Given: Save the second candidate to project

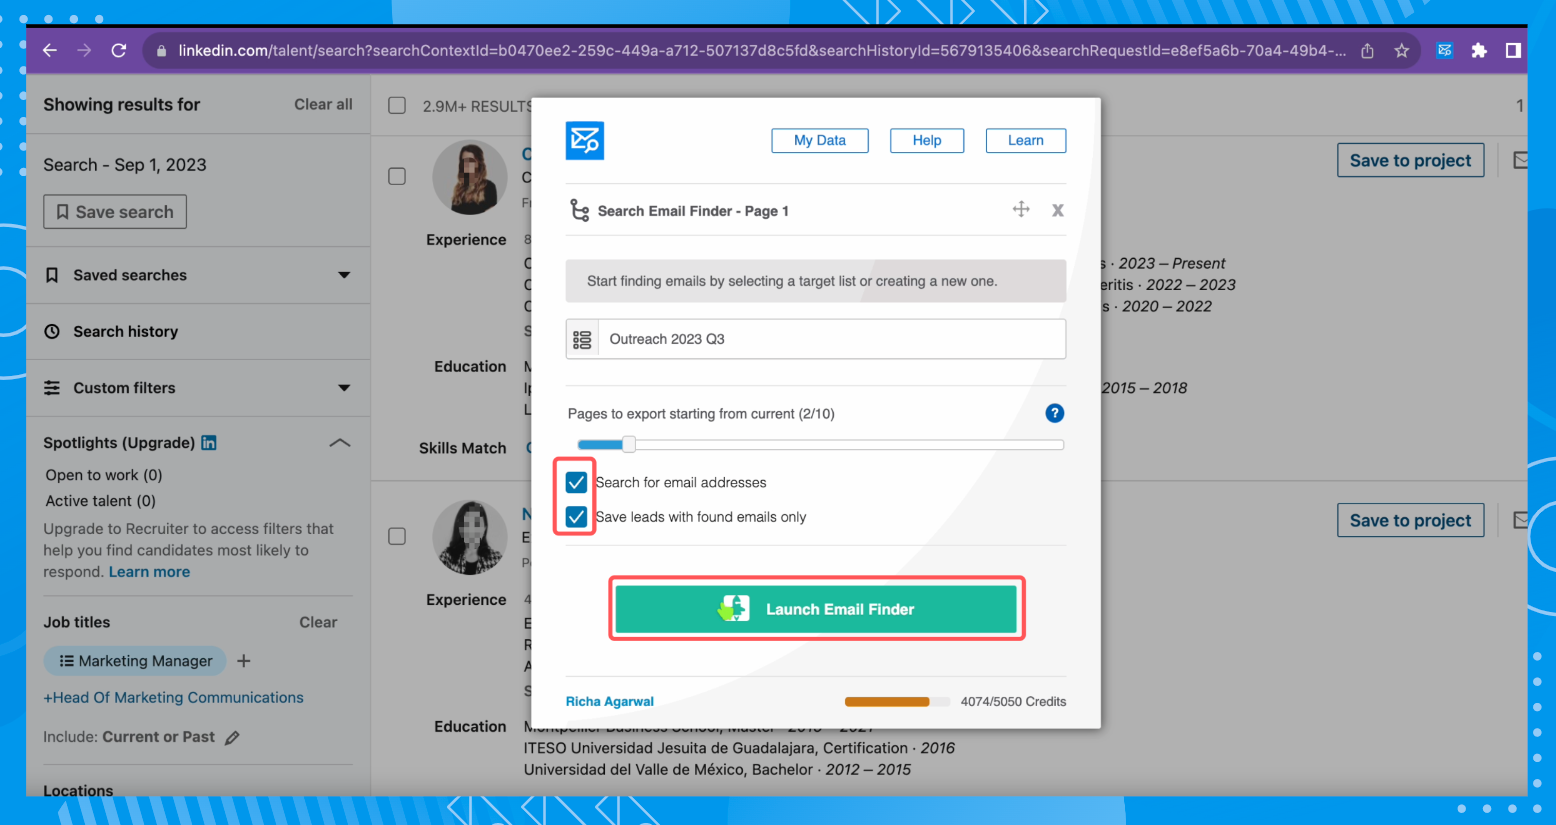Looking at the screenshot, I should [1411, 520].
